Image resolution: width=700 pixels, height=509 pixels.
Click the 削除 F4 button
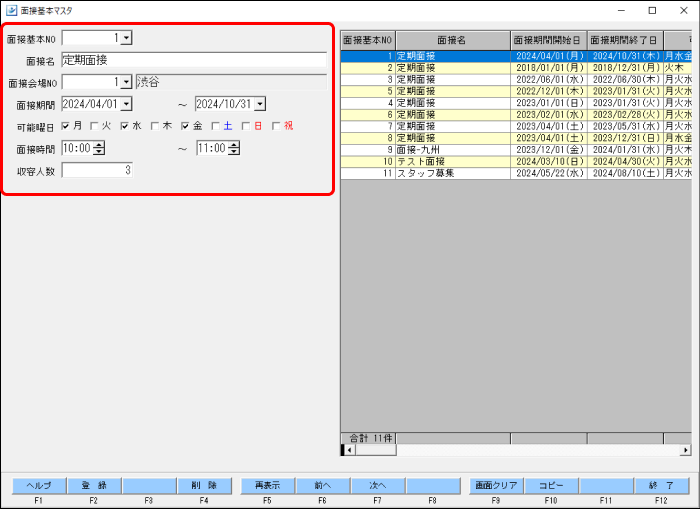pos(204,486)
